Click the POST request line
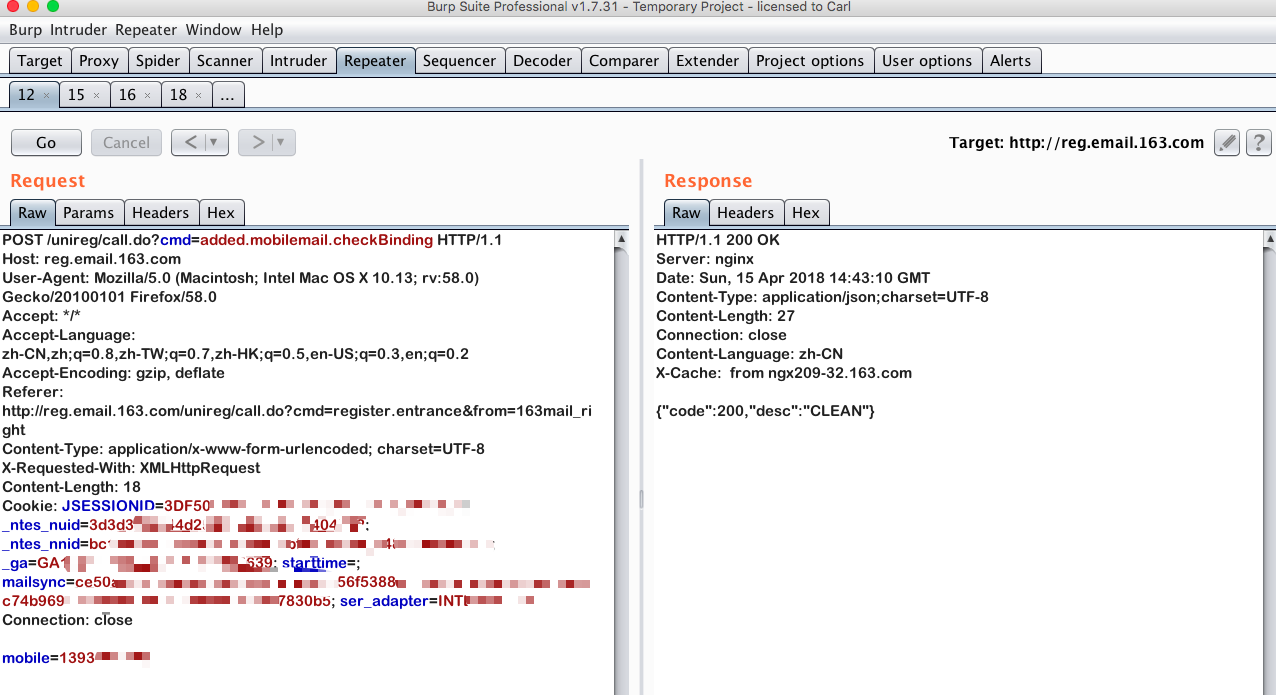1276x695 pixels. pos(252,240)
